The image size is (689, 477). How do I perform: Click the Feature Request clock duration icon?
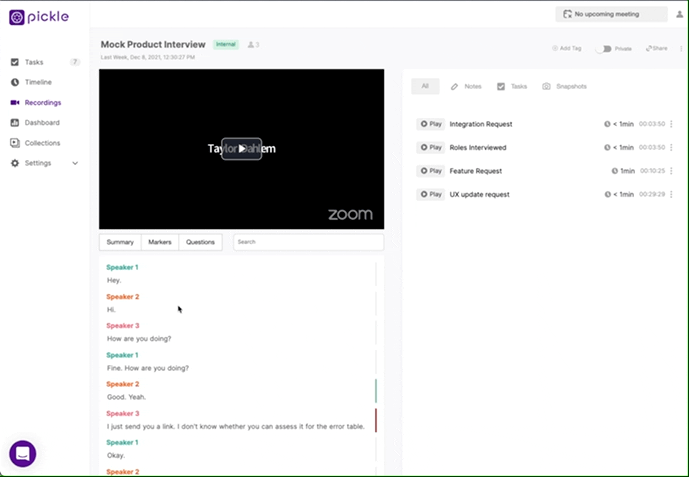(615, 171)
